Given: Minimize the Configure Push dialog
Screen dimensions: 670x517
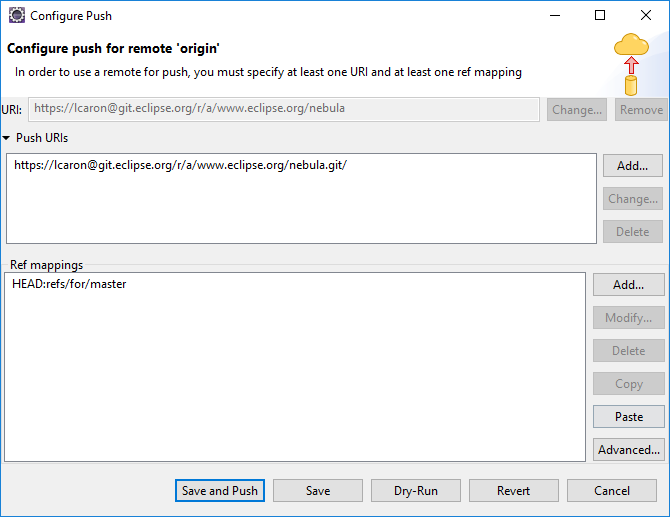Looking at the screenshot, I should [x=554, y=15].
